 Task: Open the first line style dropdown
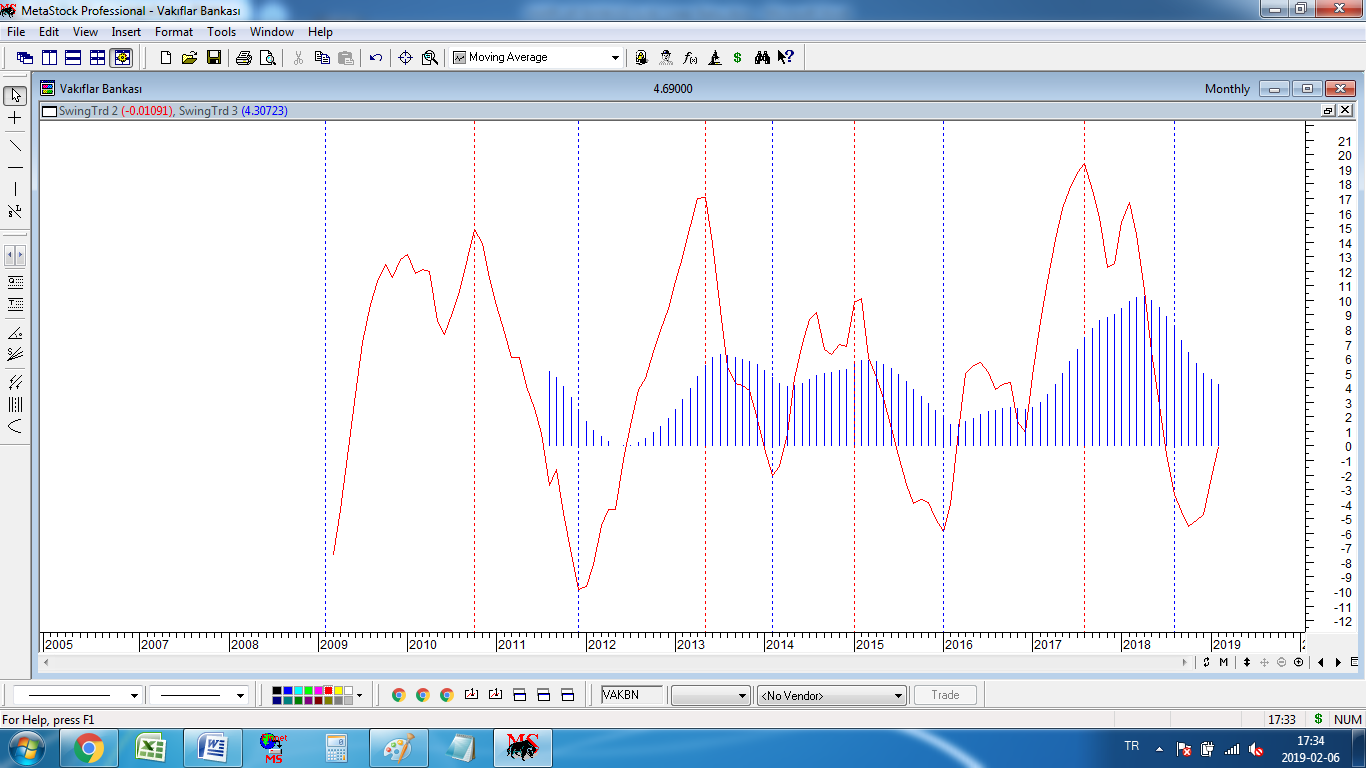tap(134, 695)
